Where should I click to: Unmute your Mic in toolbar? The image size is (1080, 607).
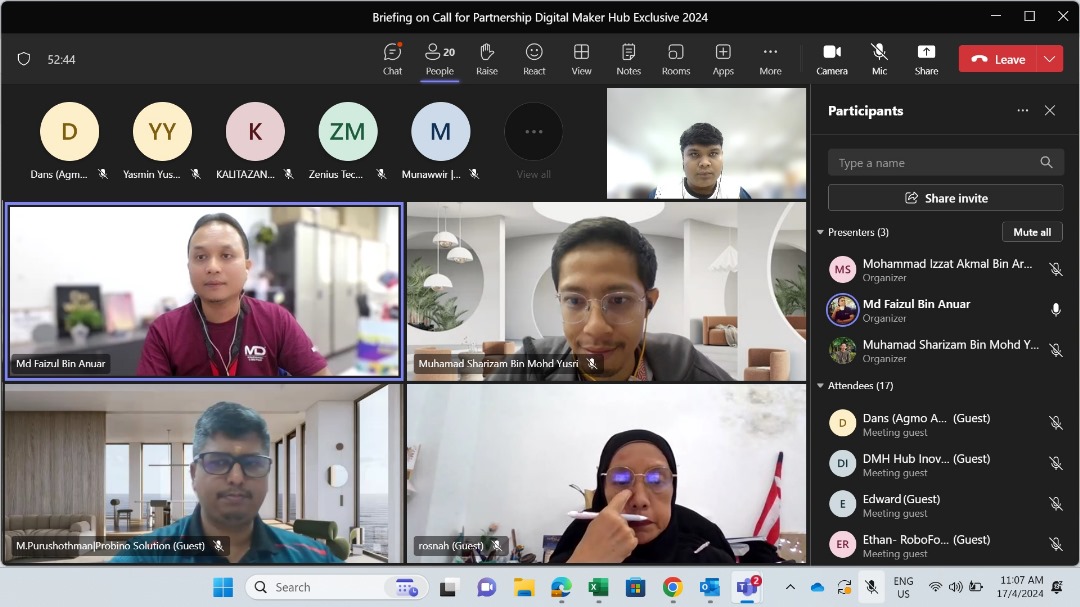(879, 58)
